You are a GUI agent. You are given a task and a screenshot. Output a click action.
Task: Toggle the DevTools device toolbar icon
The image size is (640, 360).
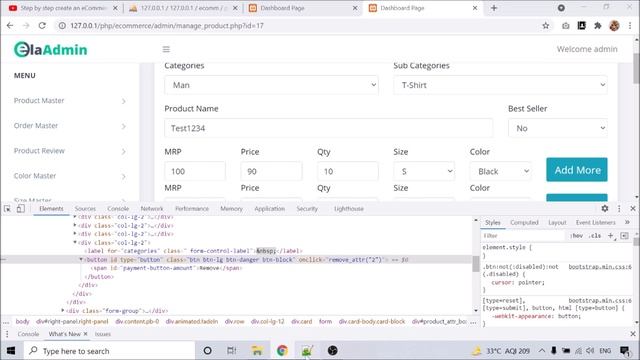tap(21, 209)
